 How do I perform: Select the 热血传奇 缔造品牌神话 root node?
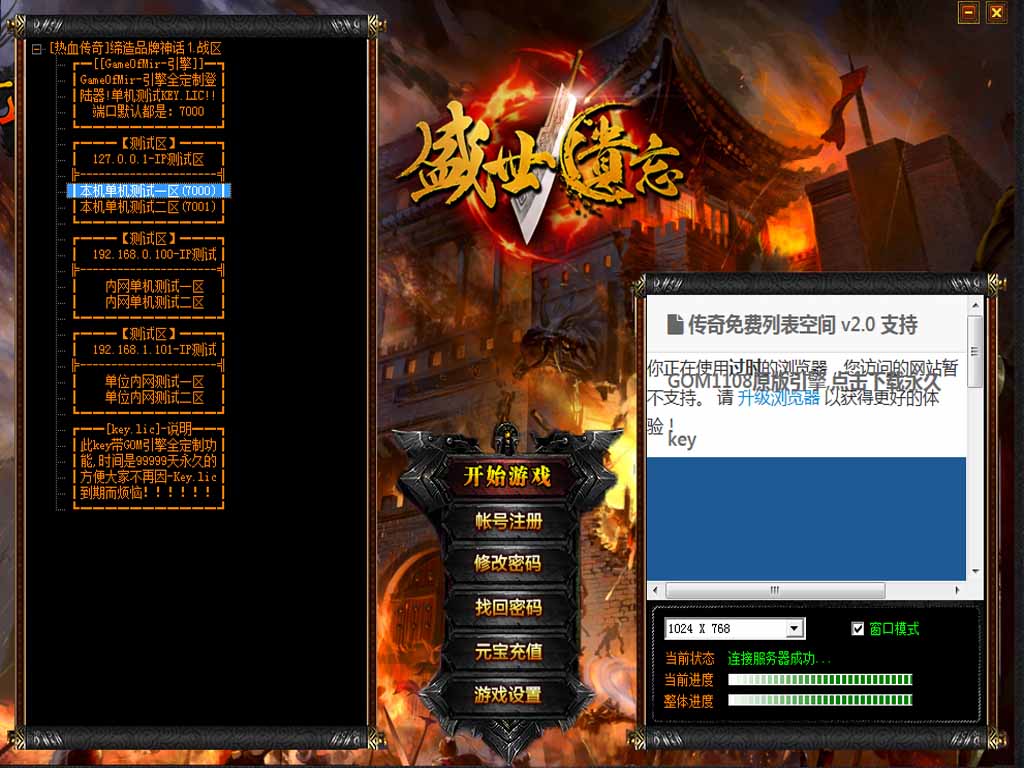[x=135, y=48]
